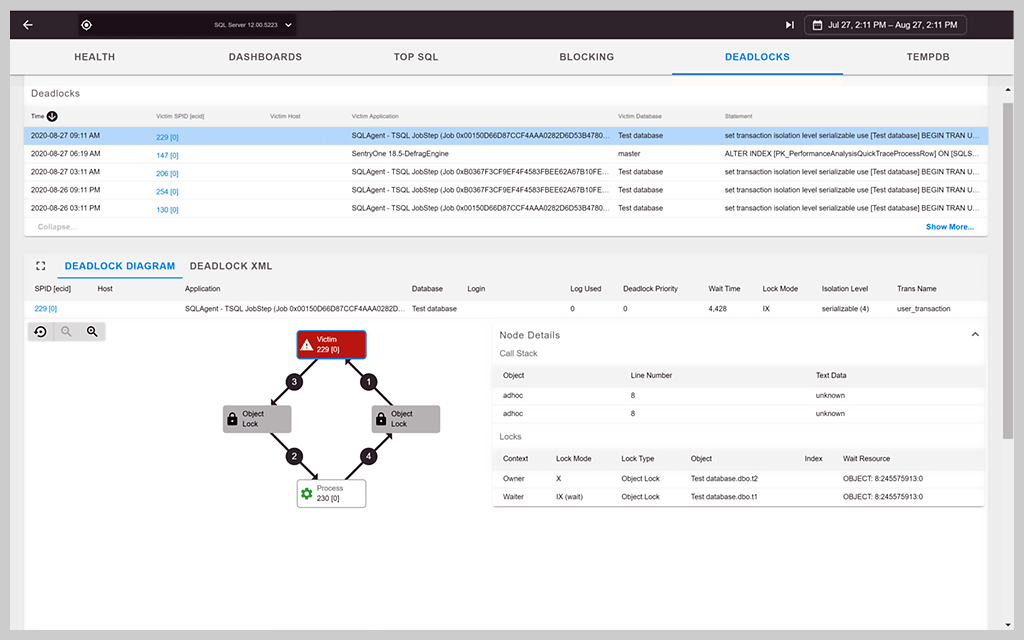Go back using the top-left arrow
Screen dimensions: 1024x640
[x=27, y=24]
